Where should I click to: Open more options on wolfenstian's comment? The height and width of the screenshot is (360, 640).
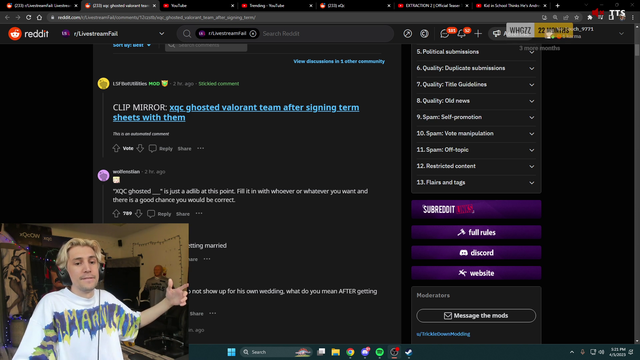point(199,213)
